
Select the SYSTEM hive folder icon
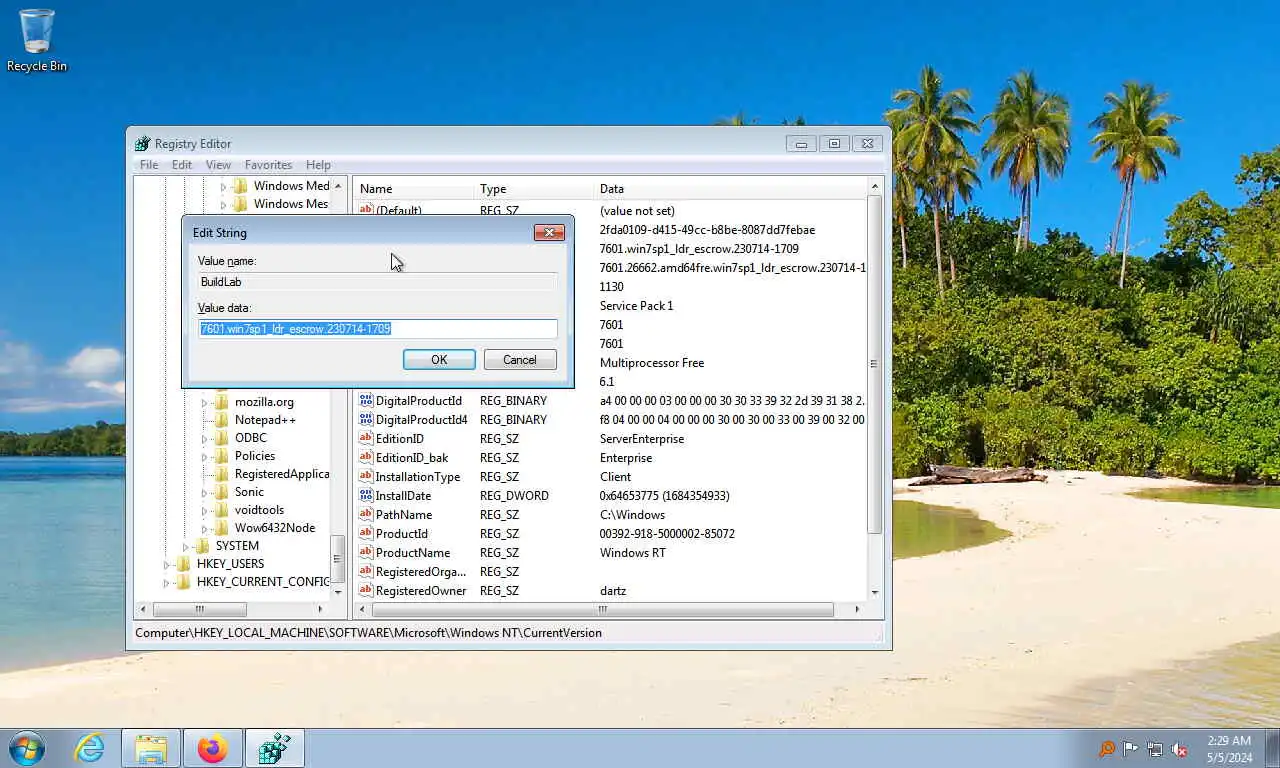point(202,546)
